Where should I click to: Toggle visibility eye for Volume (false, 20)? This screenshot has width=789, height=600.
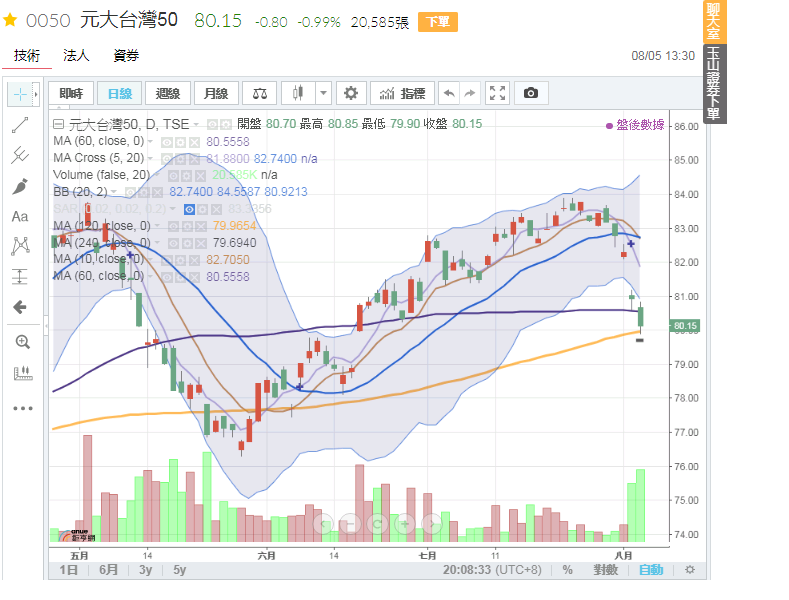(x=174, y=176)
